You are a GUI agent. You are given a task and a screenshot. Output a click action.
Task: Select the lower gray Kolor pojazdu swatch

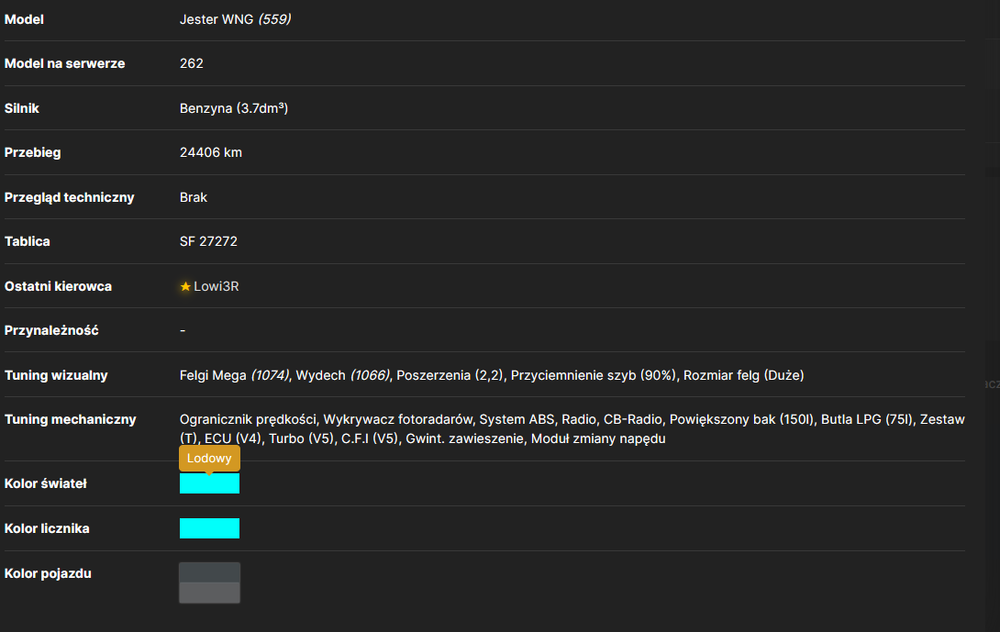point(210,592)
